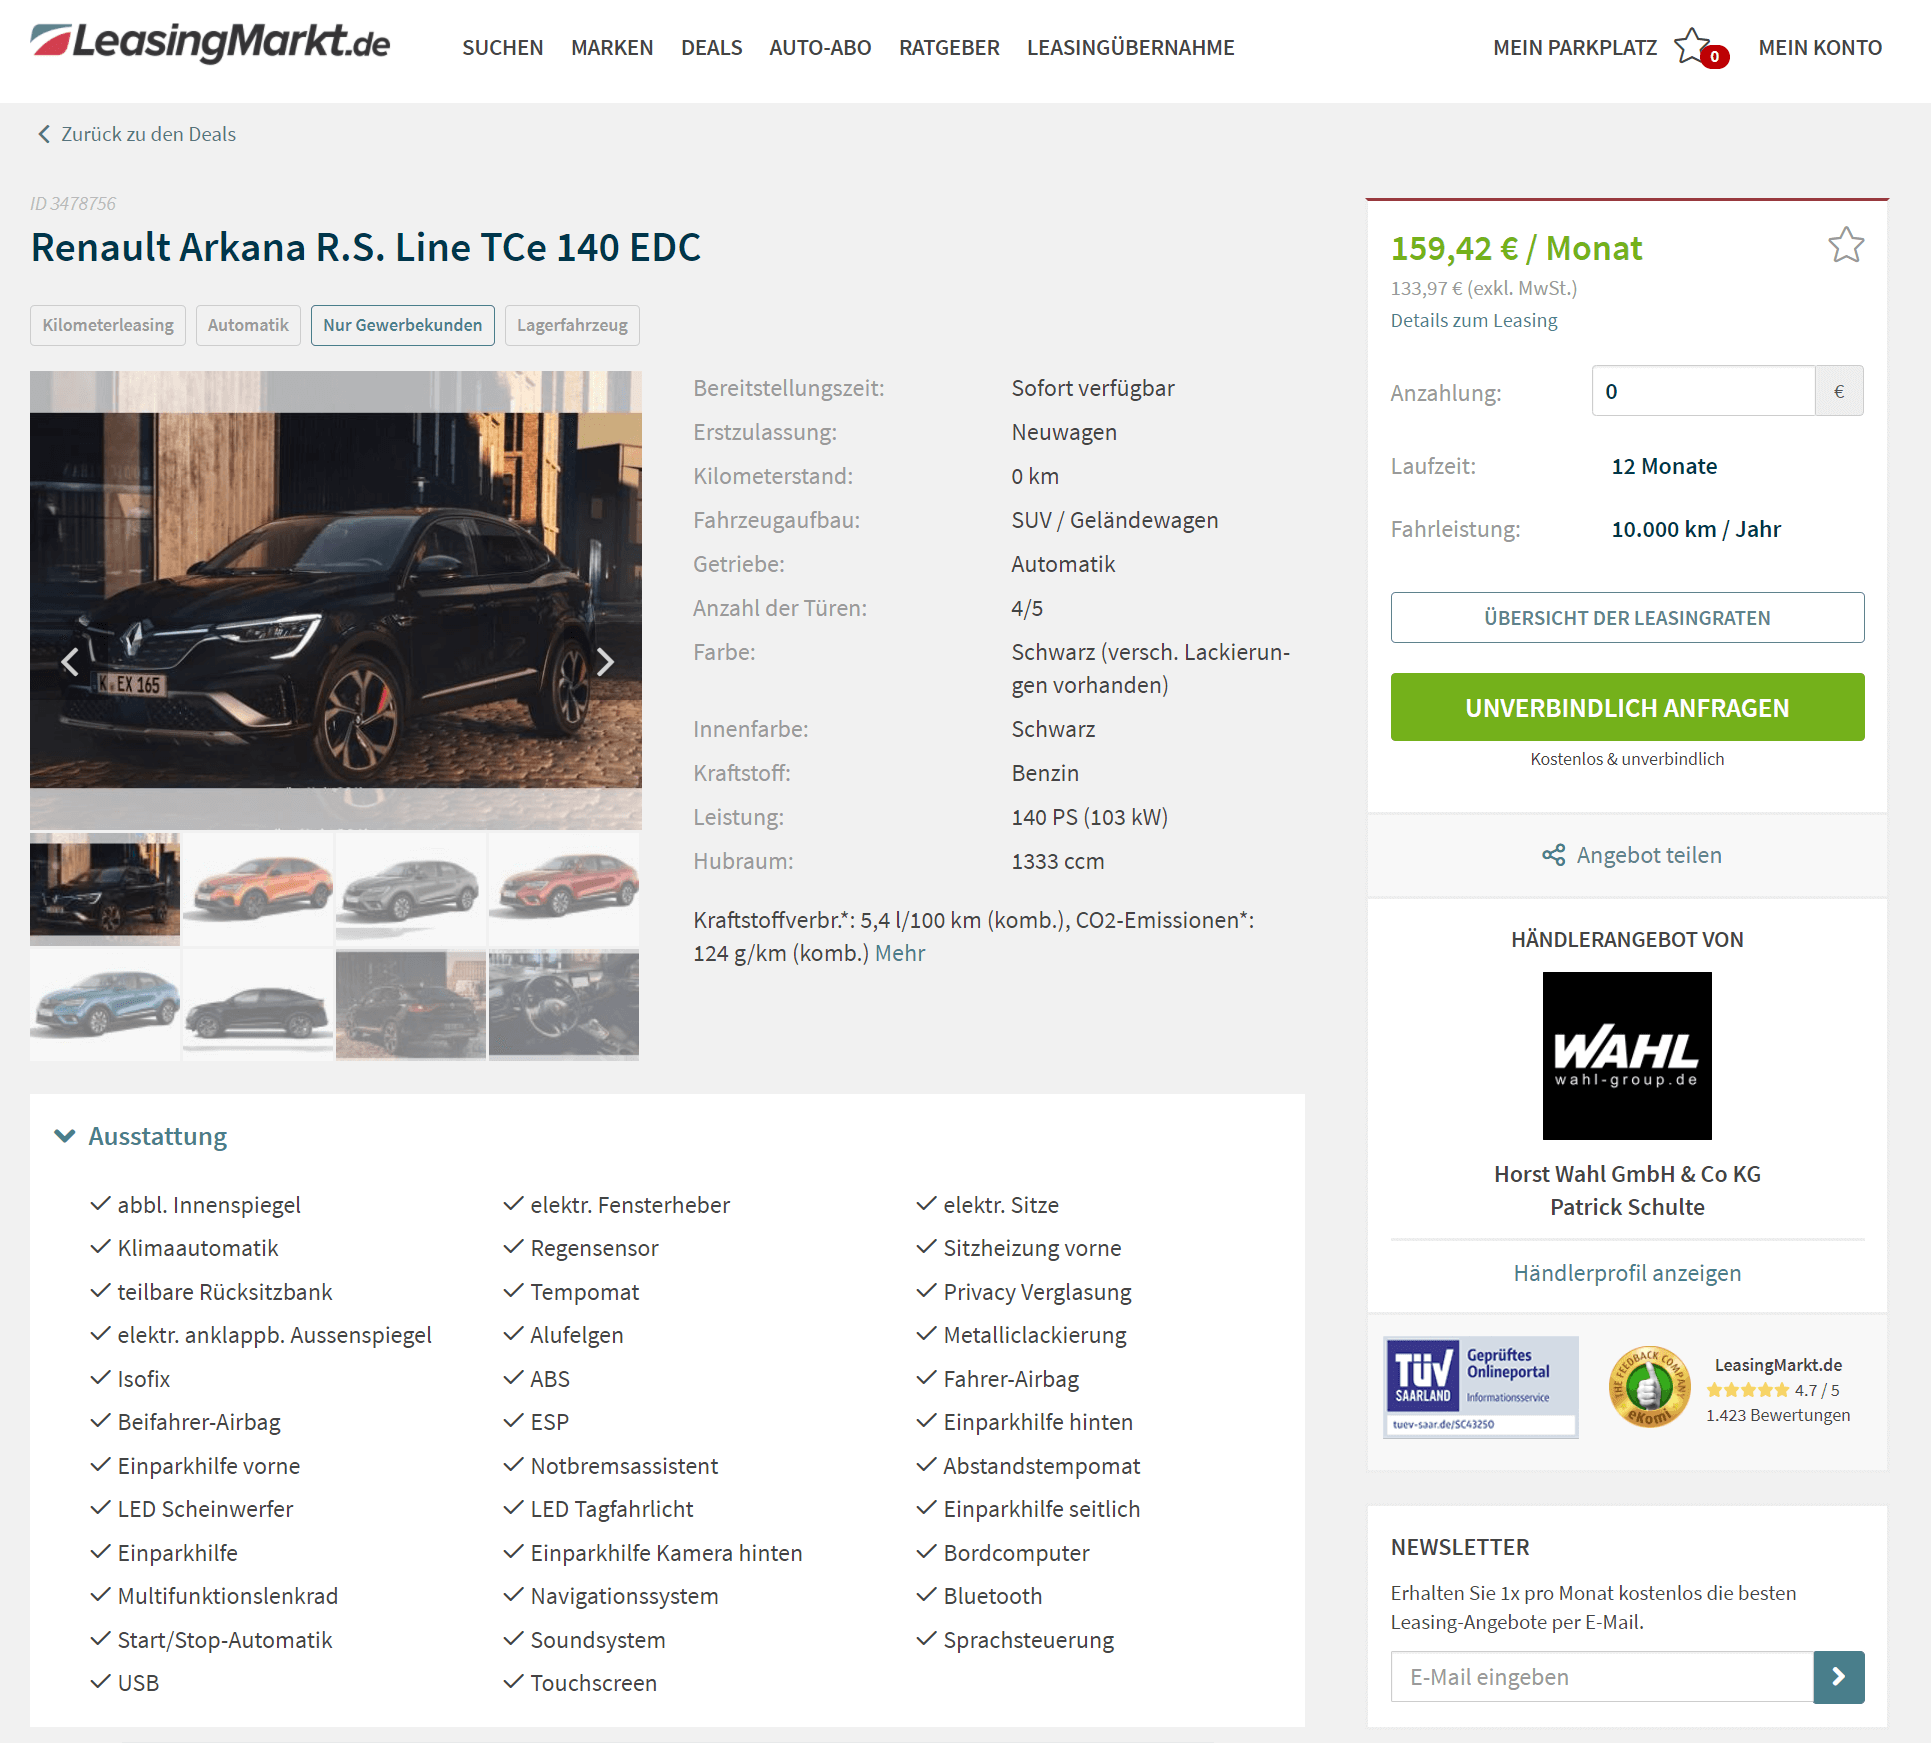Click the newsletter E-Mail input field
The image size is (1931, 1743).
pos(1602,1677)
